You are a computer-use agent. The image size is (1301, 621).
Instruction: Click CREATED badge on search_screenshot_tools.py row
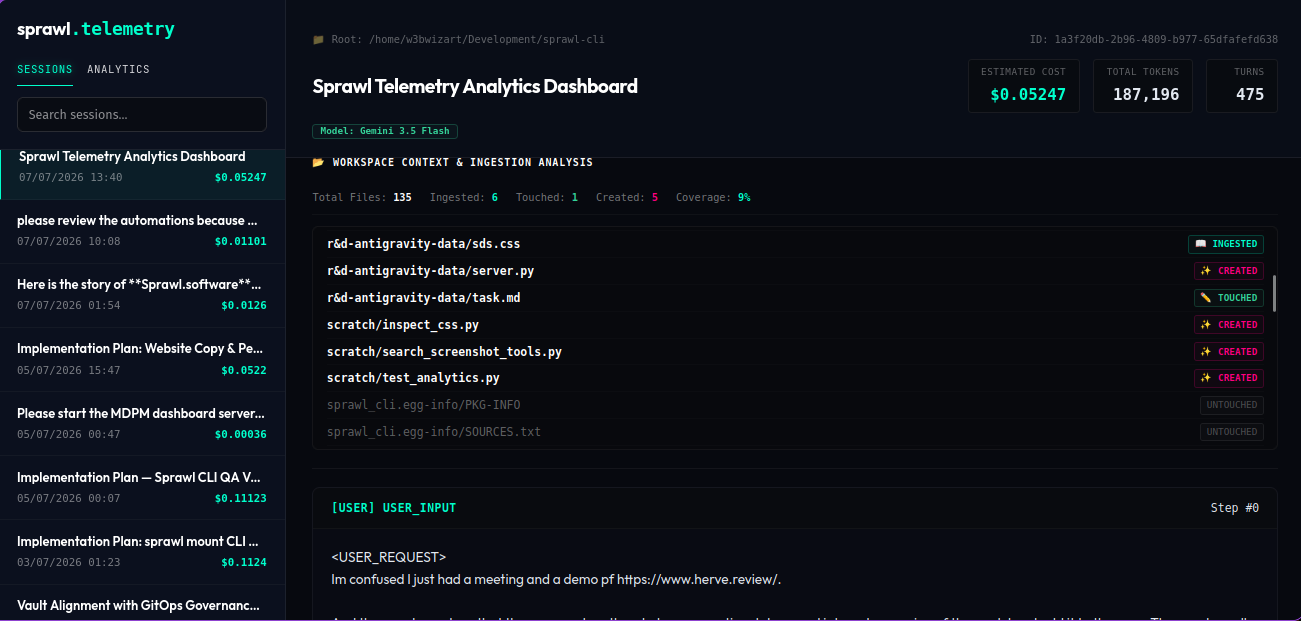(1229, 352)
